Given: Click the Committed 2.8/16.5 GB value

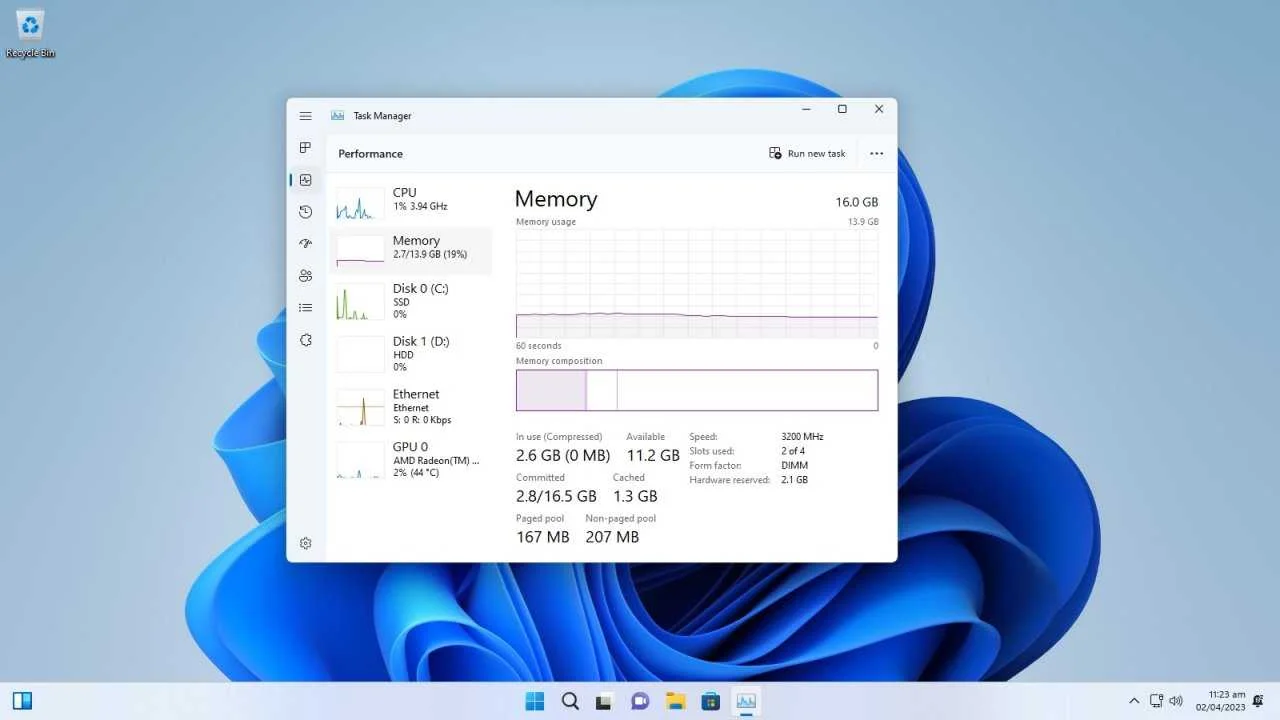Looking at the screenshot, I should [x=556, y=496].
